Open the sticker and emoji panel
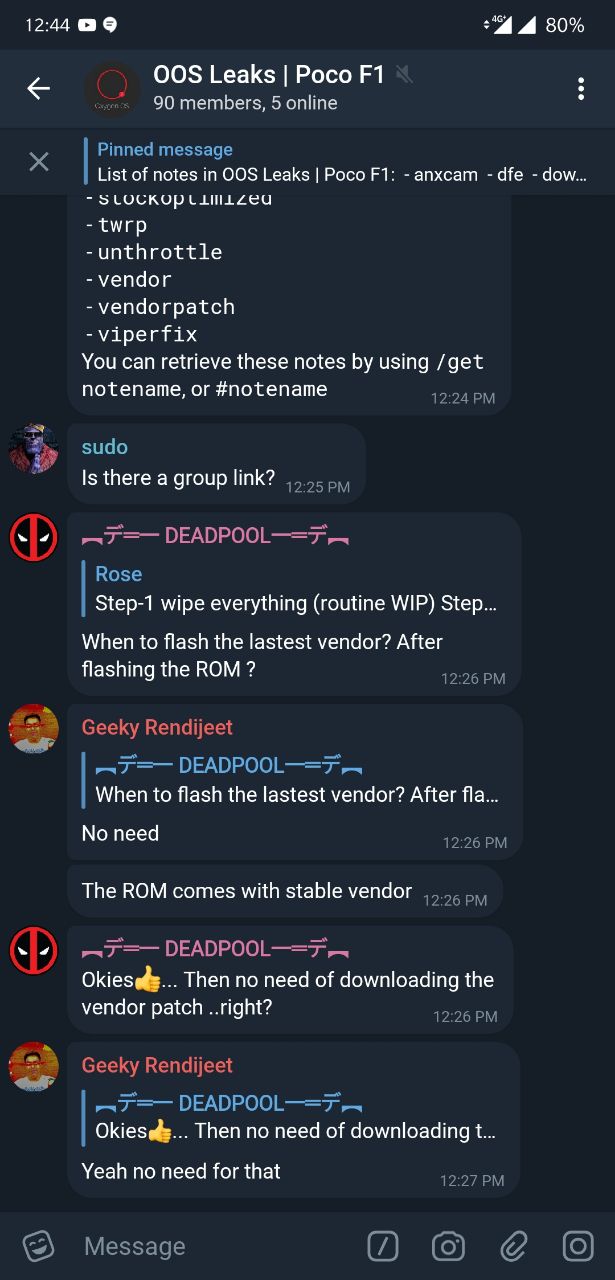Image resolution: width=615 pixels, height=1280 pixels. 38,1246
